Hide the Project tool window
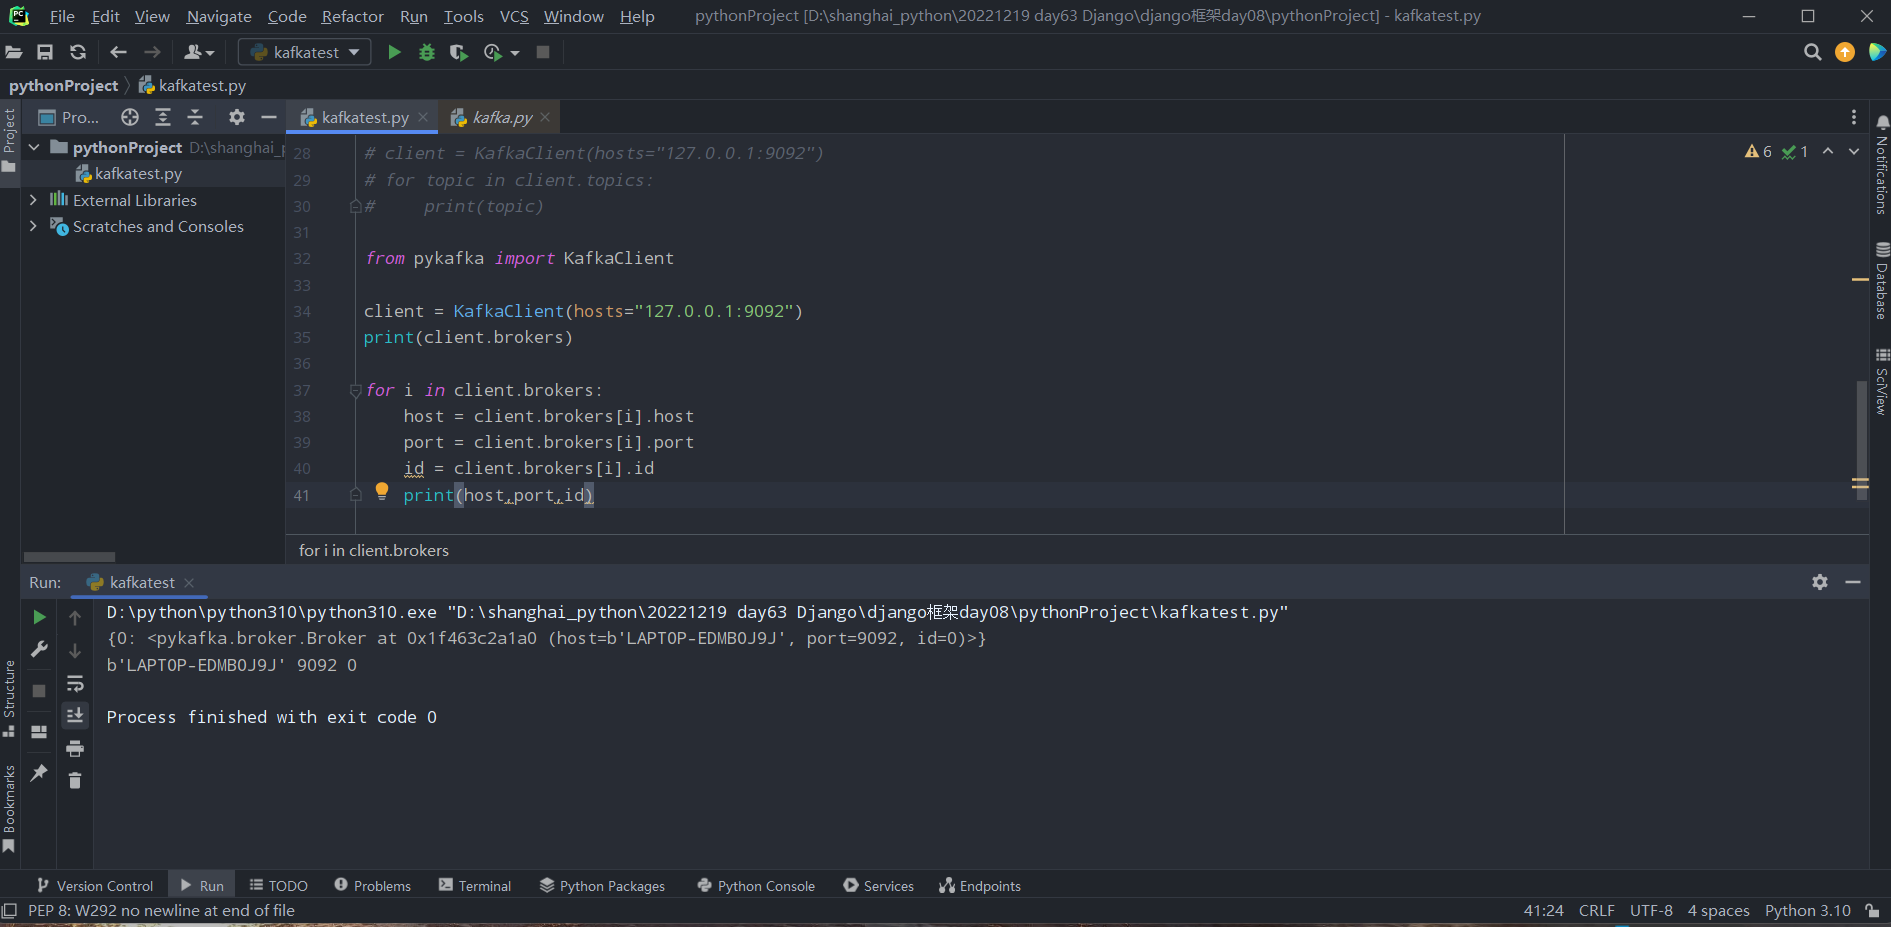This screenshot has height=927, width=1891. 268,117
